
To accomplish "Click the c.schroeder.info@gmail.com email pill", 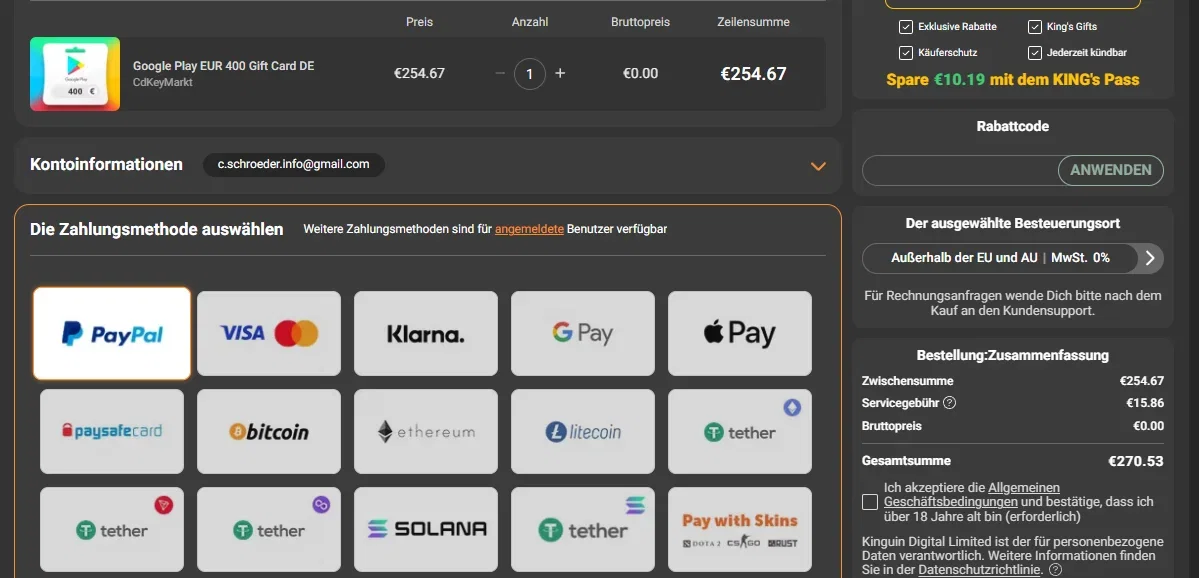I will [x=294, y=164].
